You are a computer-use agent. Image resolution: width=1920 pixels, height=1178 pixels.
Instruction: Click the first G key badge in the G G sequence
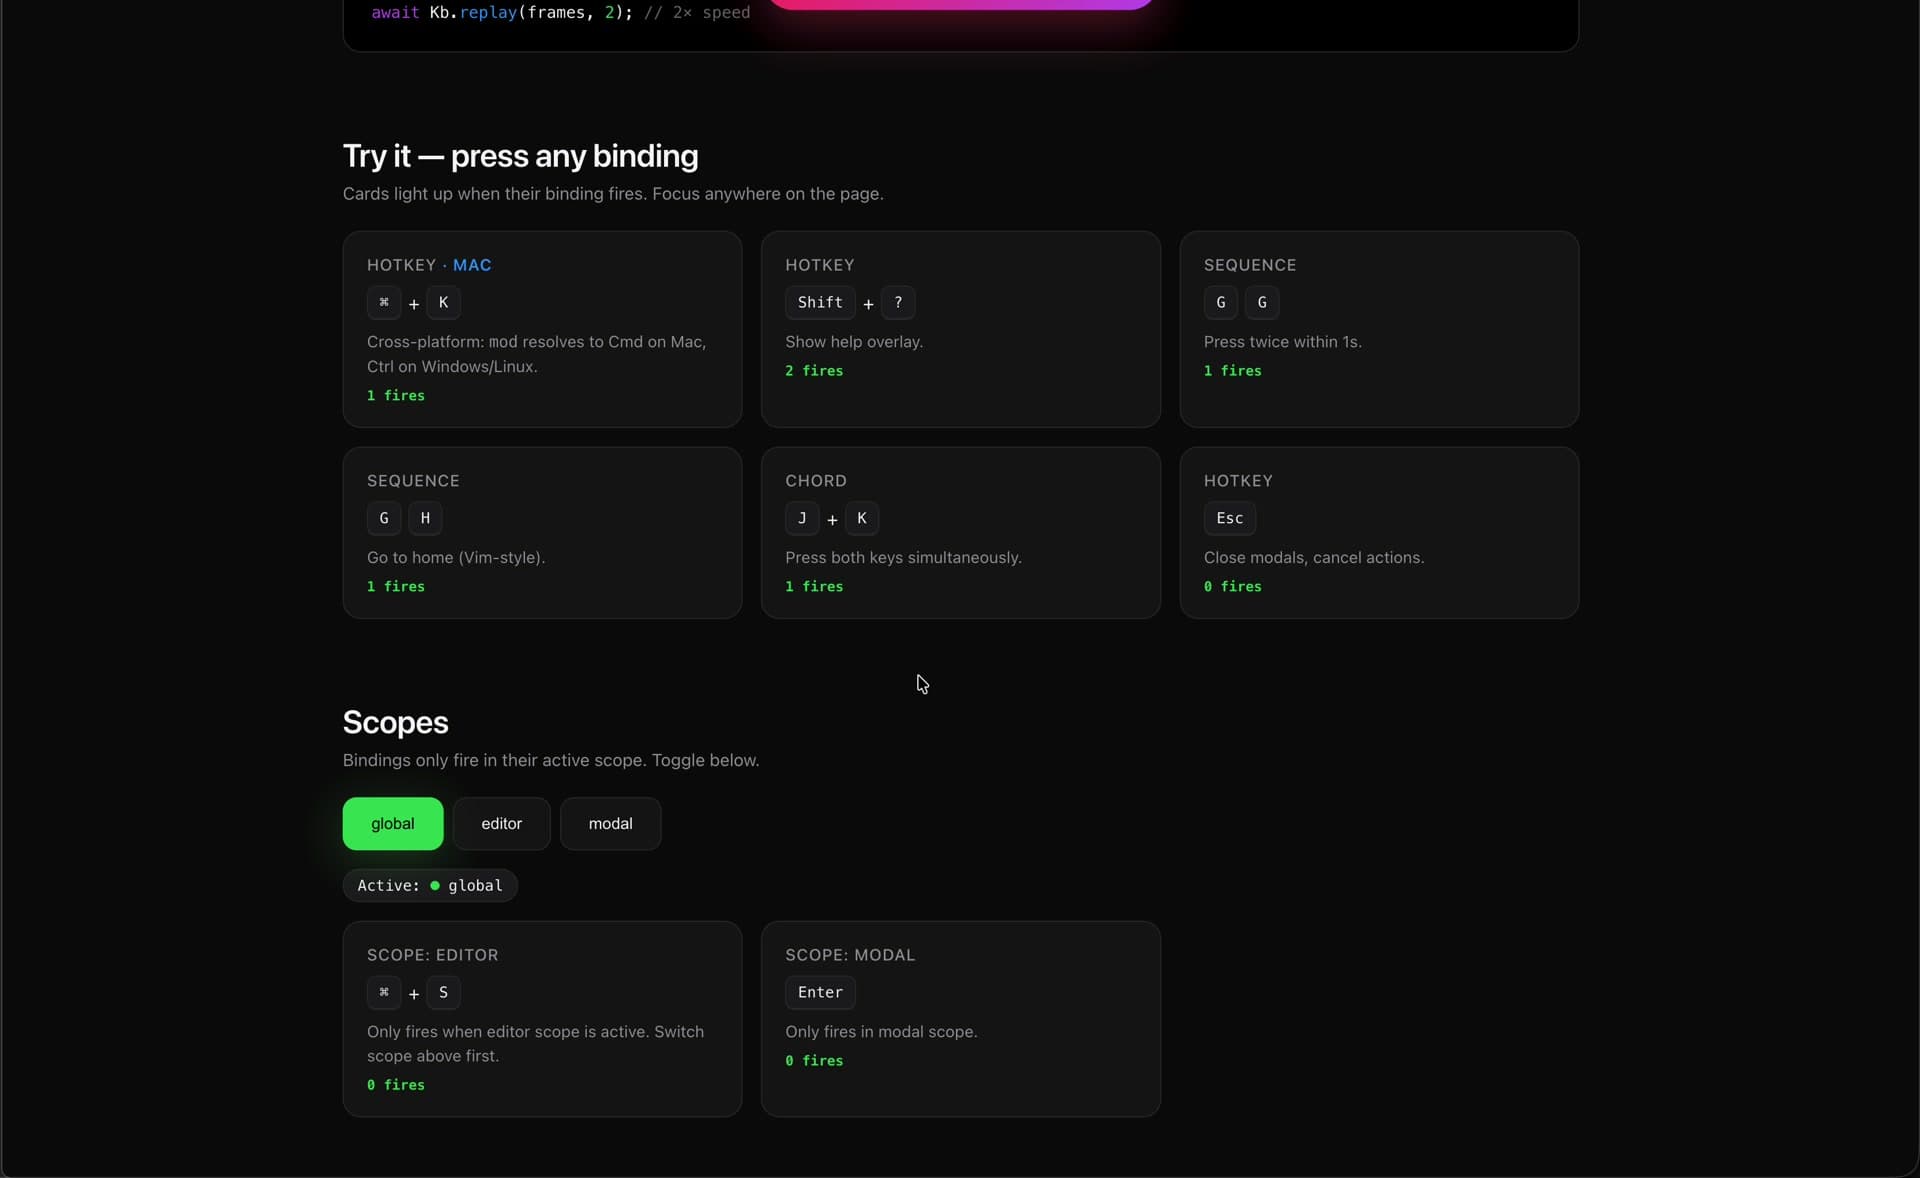click(1221, 303)
